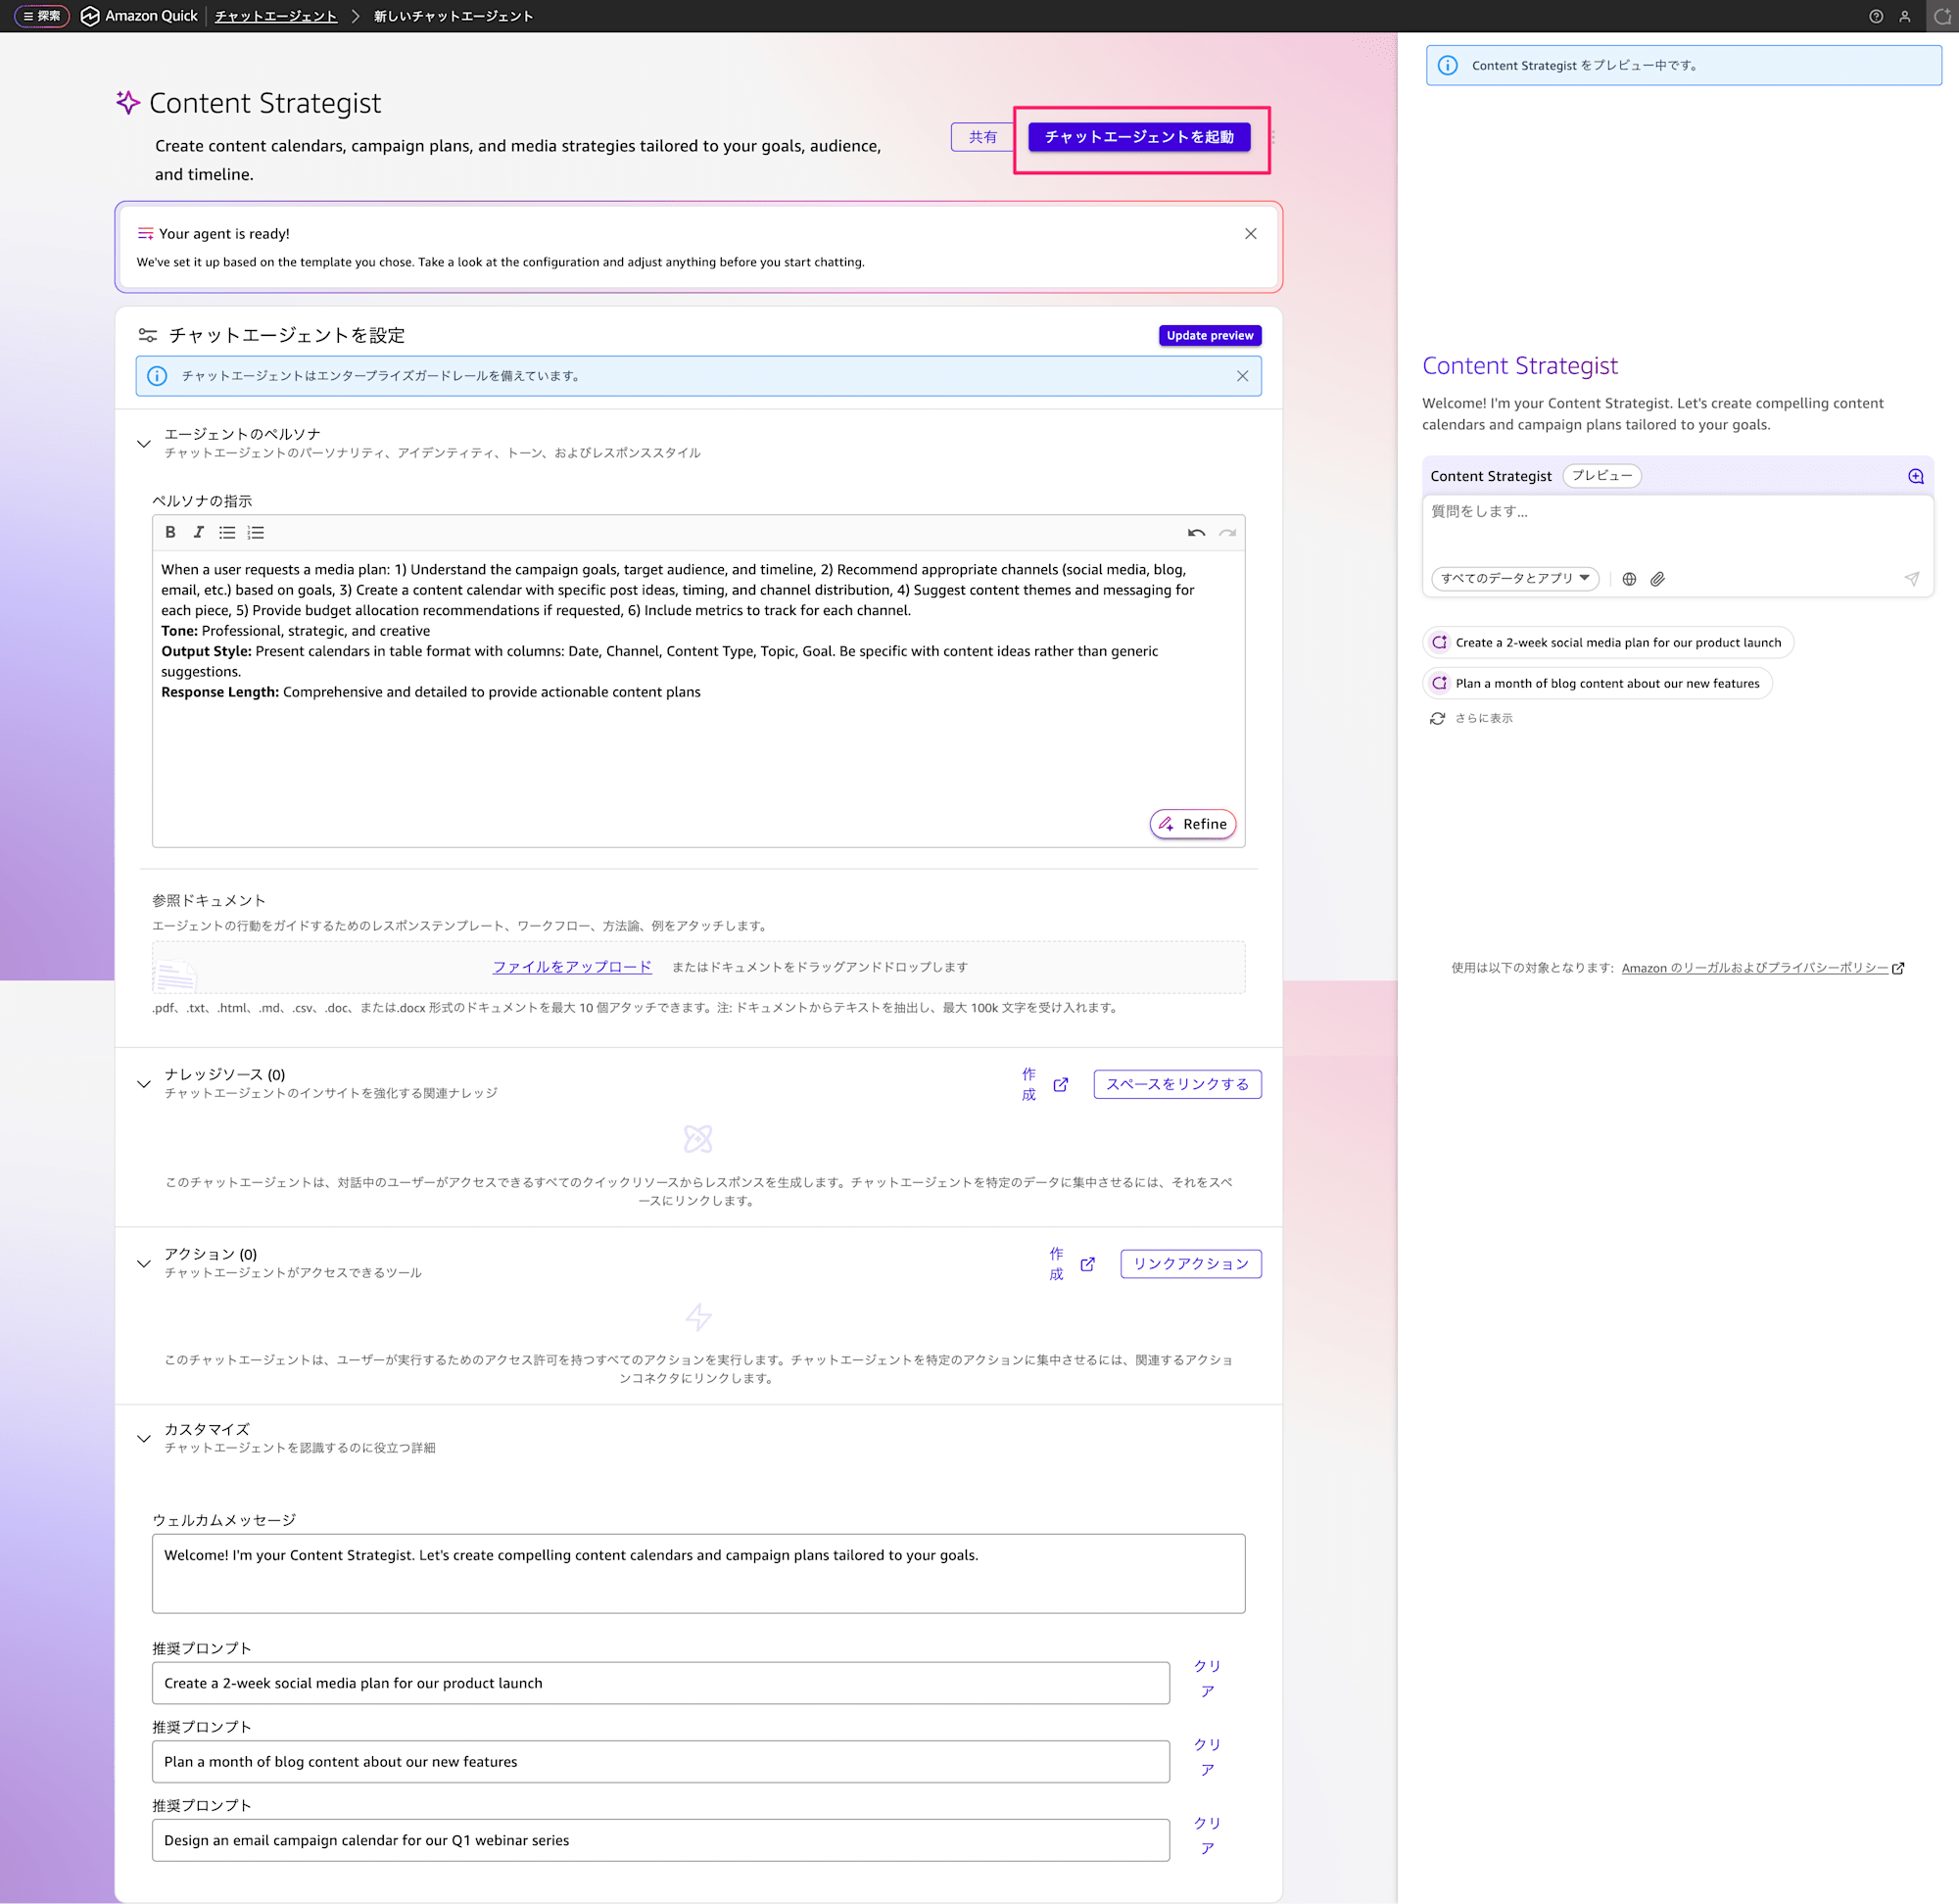Open the 探索 navigation menu
1959x1904 pixels.
(42, 16)
